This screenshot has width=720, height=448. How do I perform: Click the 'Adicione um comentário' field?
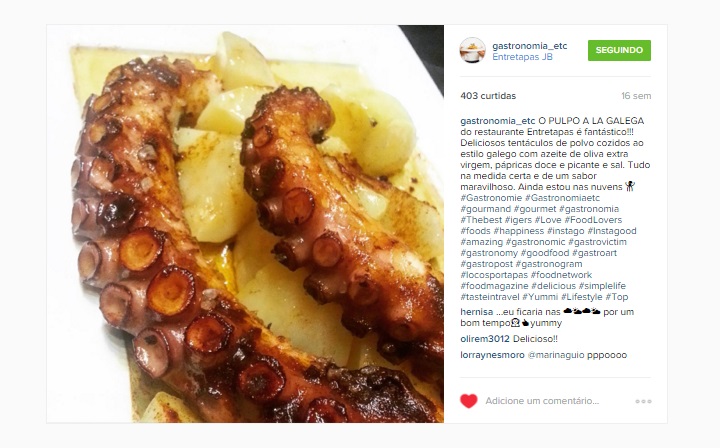click(542, 401)
